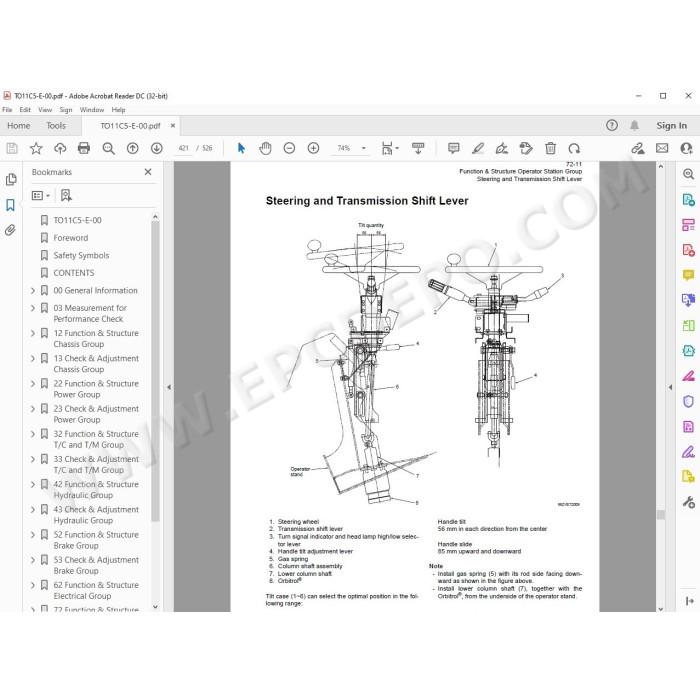700x700 pixels.
Task: Delete with the trash icon
Action: (550, 148)
